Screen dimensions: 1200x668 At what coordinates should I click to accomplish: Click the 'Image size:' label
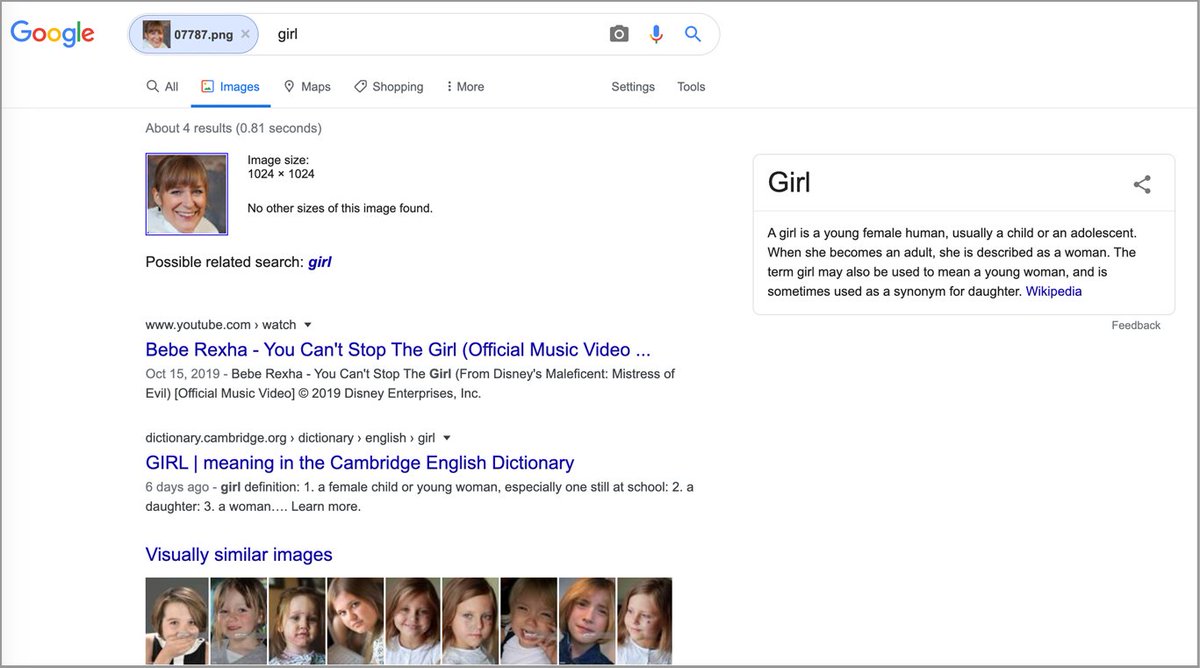click(x=278, y=160)
